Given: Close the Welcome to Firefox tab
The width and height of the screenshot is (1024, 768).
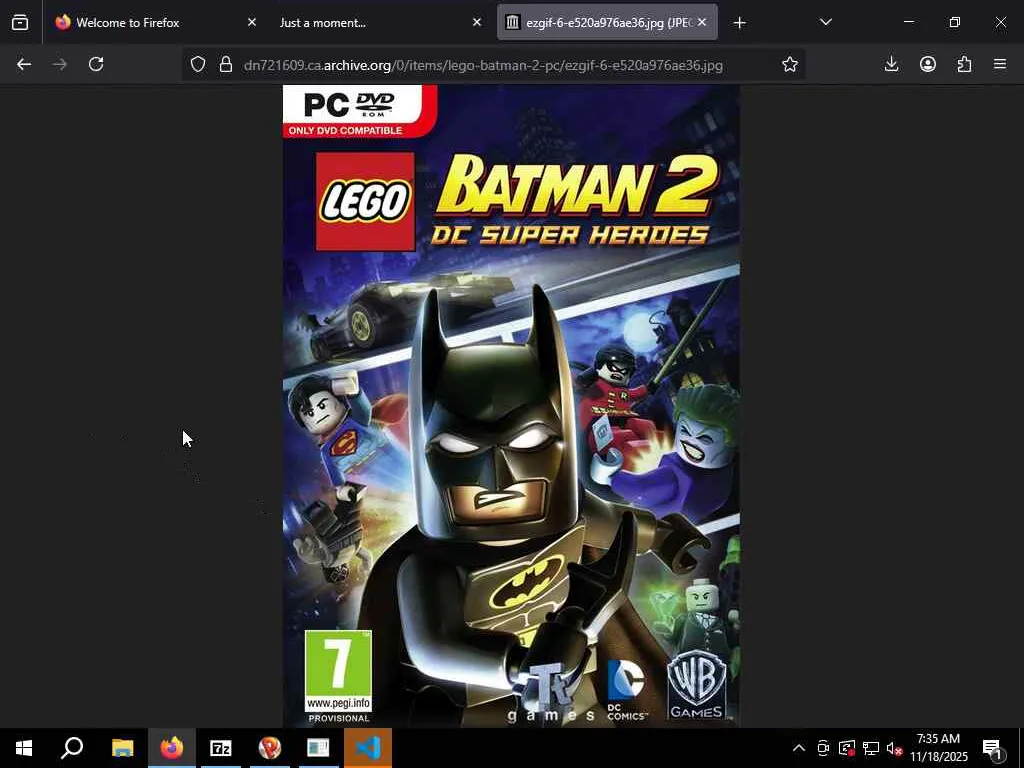Looking at the screenshot, I should (251, 22).
